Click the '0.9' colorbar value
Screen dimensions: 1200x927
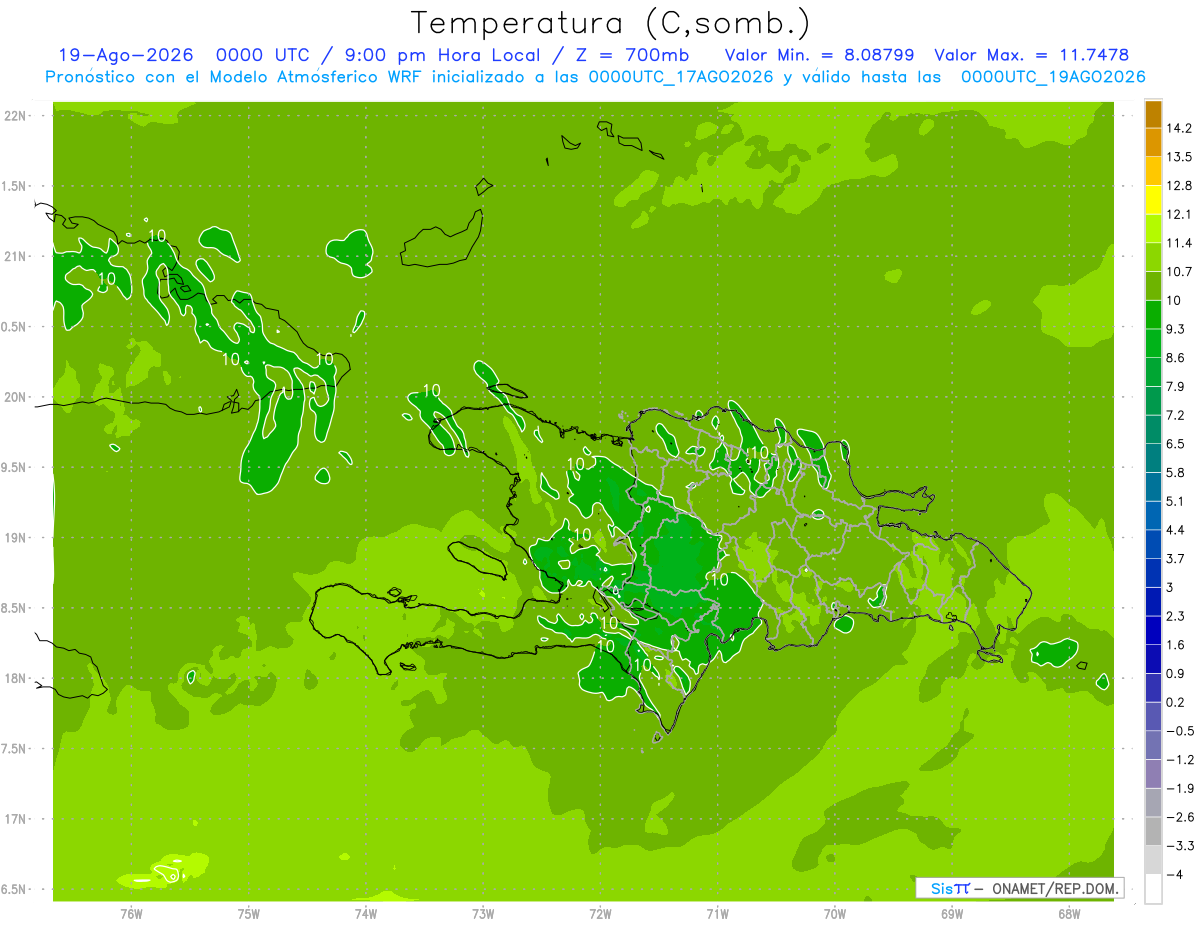click(x=1176, y=673)
